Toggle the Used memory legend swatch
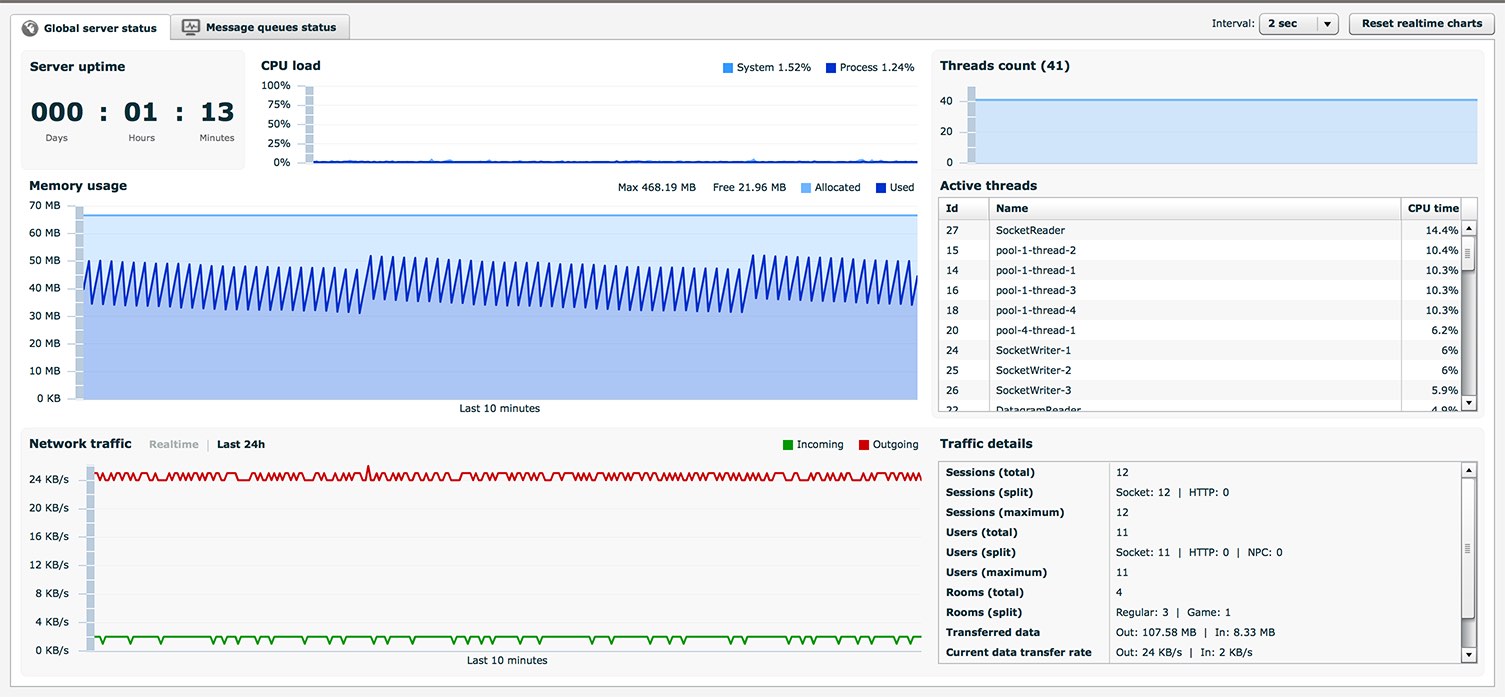1505x697 pixels. [x=881, y=188]
